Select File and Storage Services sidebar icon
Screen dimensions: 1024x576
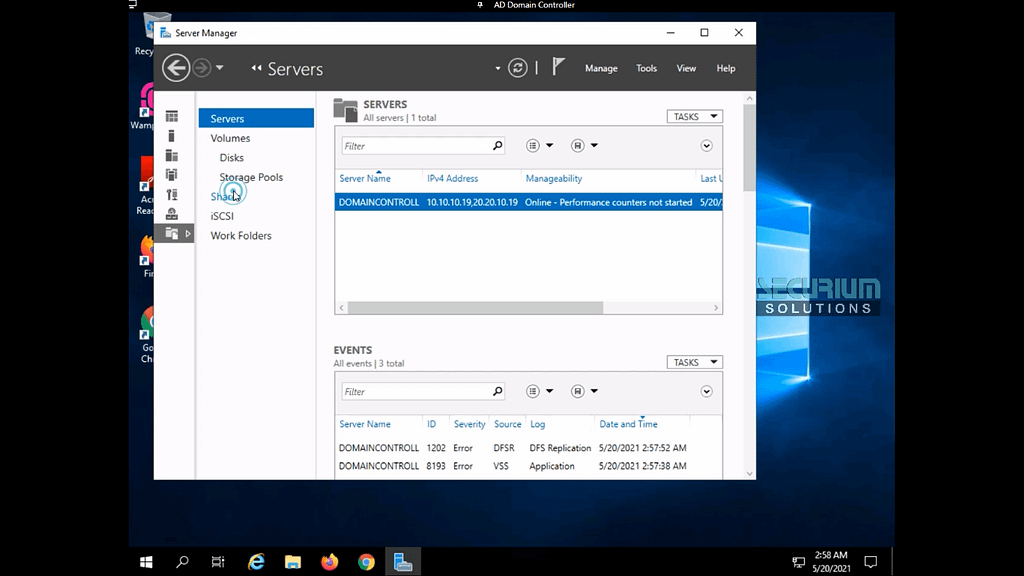172,233
